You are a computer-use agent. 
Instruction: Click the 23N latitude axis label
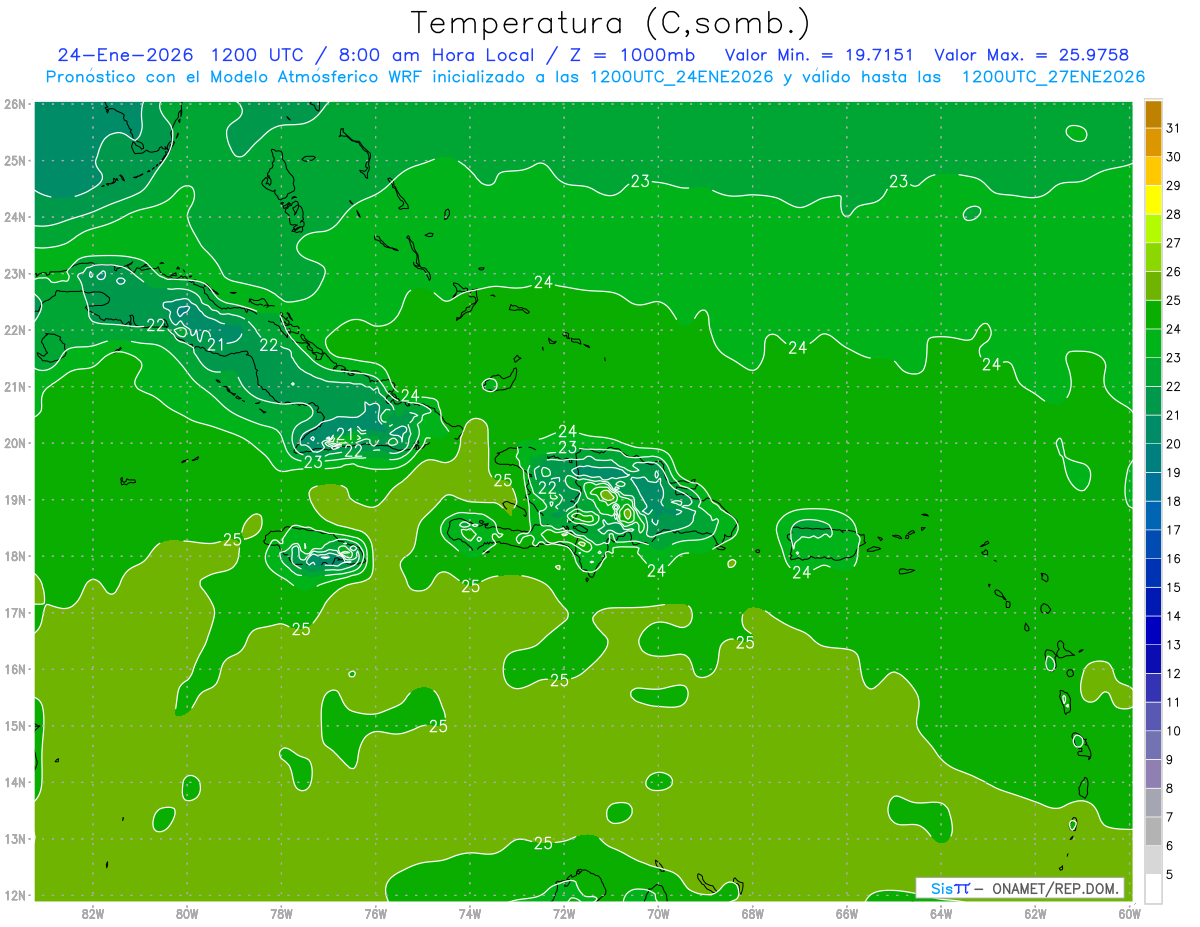tap(14, 274)
